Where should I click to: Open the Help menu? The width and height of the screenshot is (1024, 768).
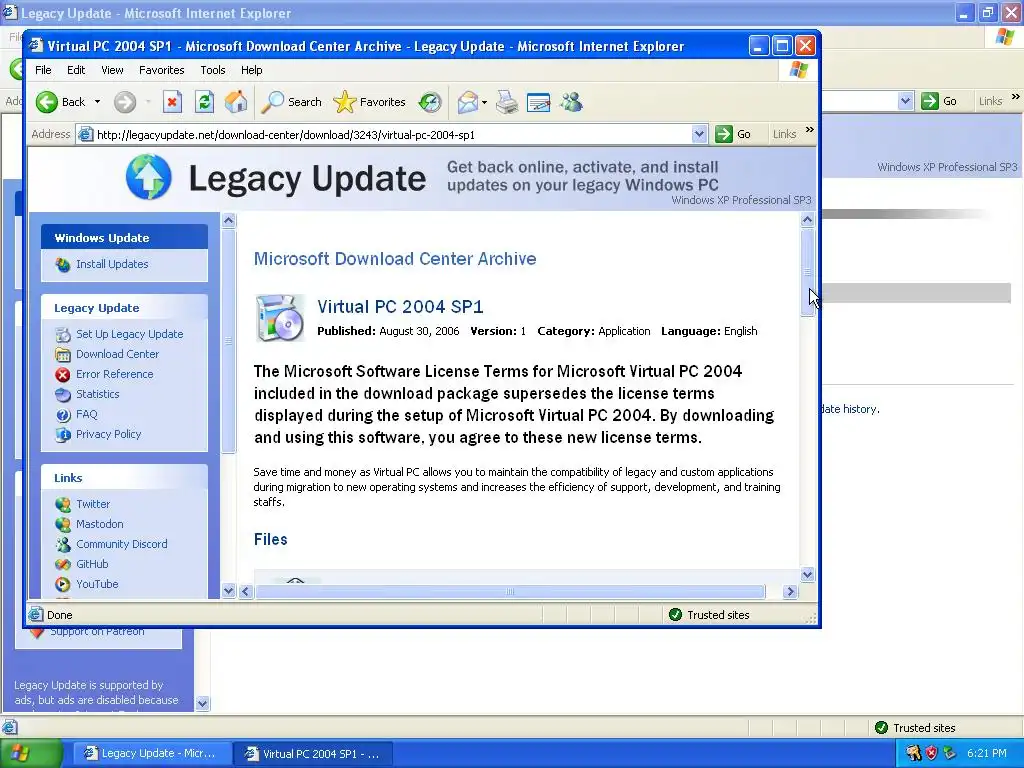pyautogui.click(x=251, y=70)
